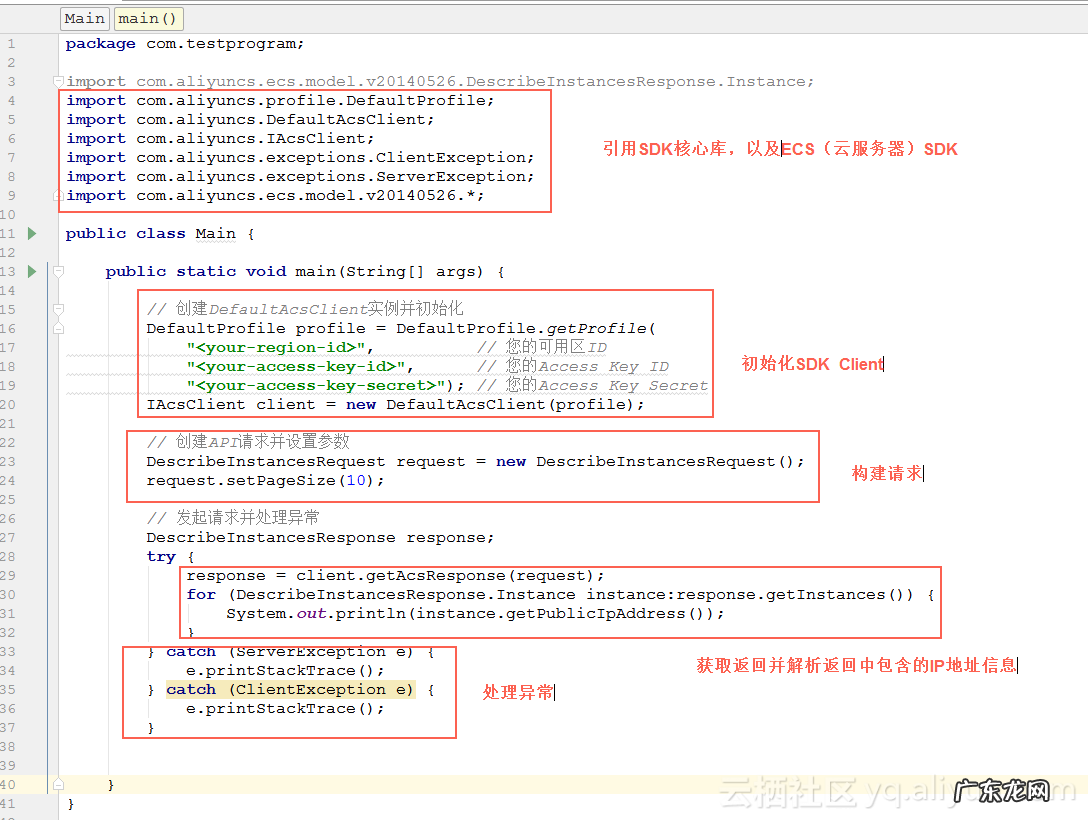Run the main() method via green gutter arrow
Screen dimensions: 1088x820
click(31, 271)
